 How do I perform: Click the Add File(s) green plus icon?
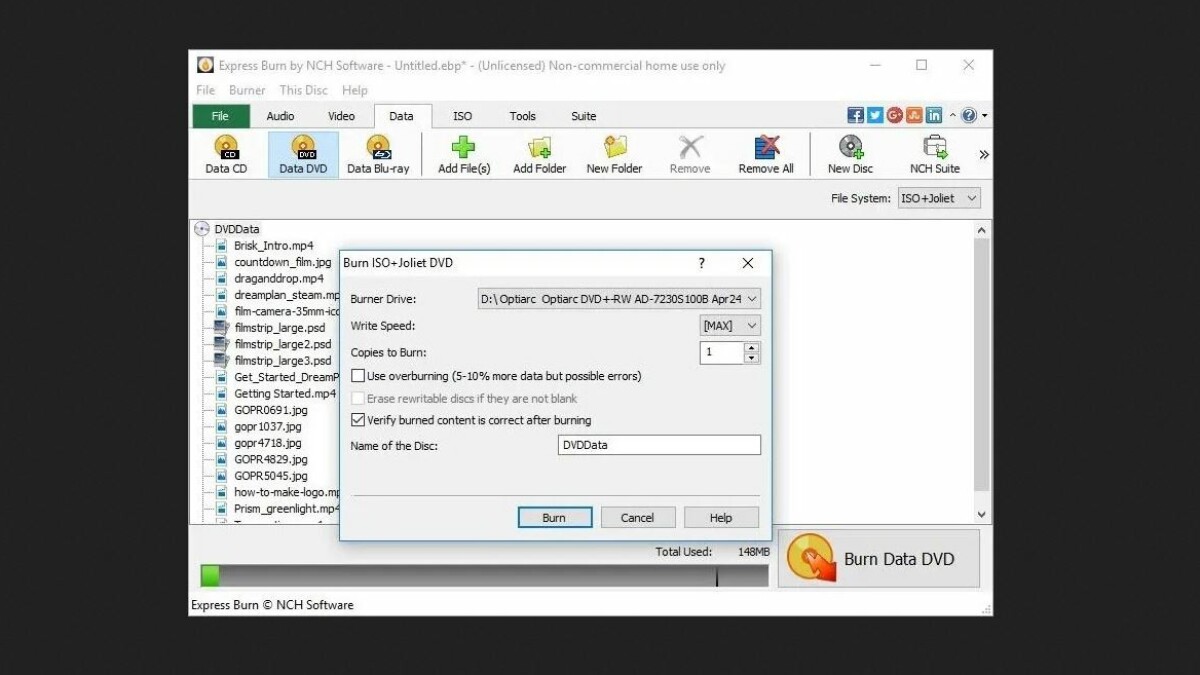(464, 149)
